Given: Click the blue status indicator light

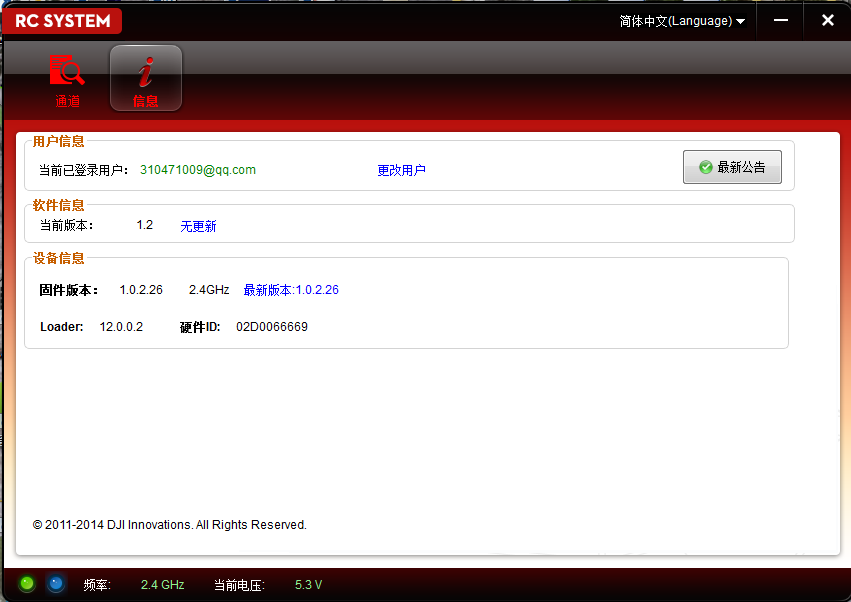Looking at the screenshot, I should pos(56,584).
